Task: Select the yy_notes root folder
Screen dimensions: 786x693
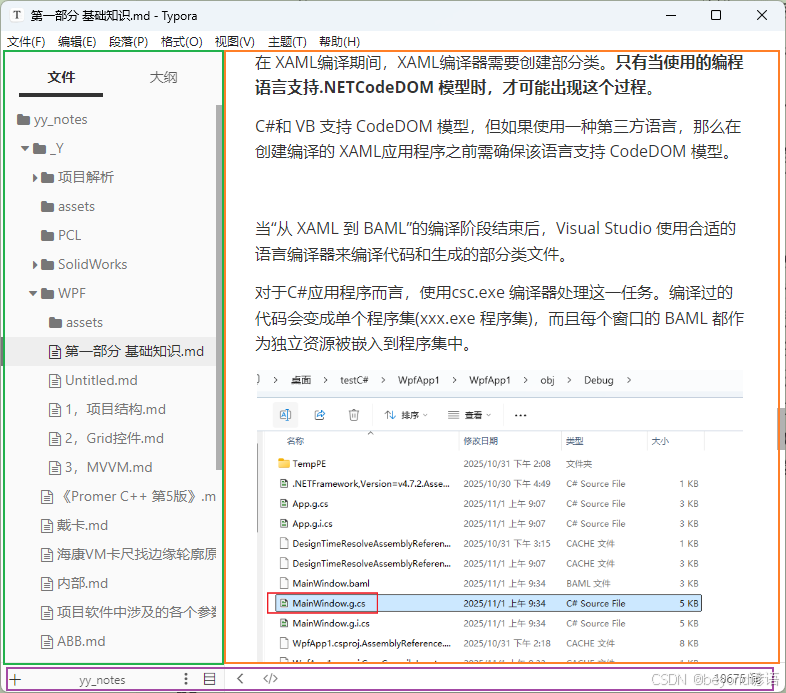Action: (x=52, y=119)
